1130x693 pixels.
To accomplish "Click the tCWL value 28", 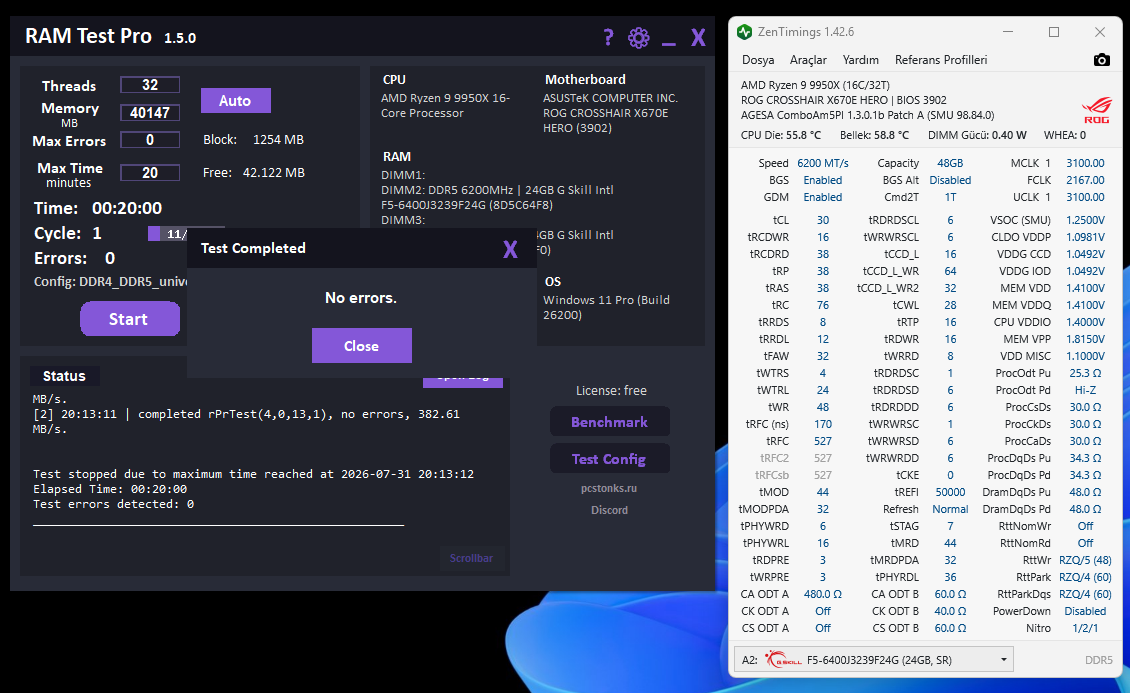I will coord(951,305).
